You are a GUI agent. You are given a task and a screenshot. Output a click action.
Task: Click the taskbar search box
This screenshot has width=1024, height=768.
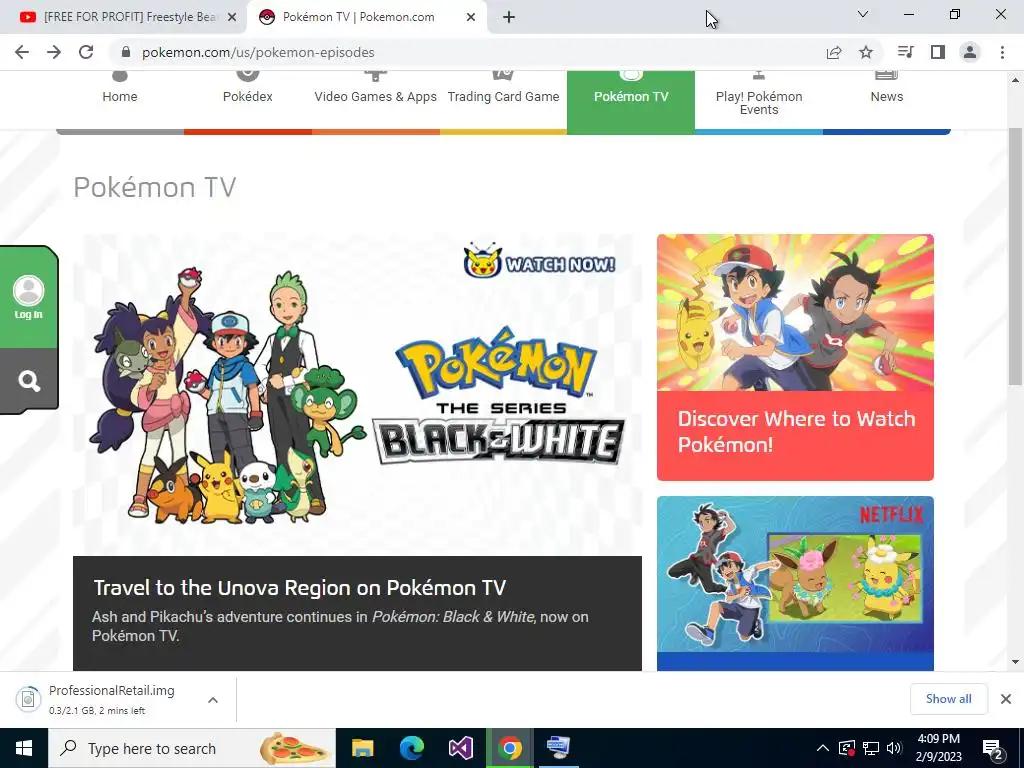(192, 748)
